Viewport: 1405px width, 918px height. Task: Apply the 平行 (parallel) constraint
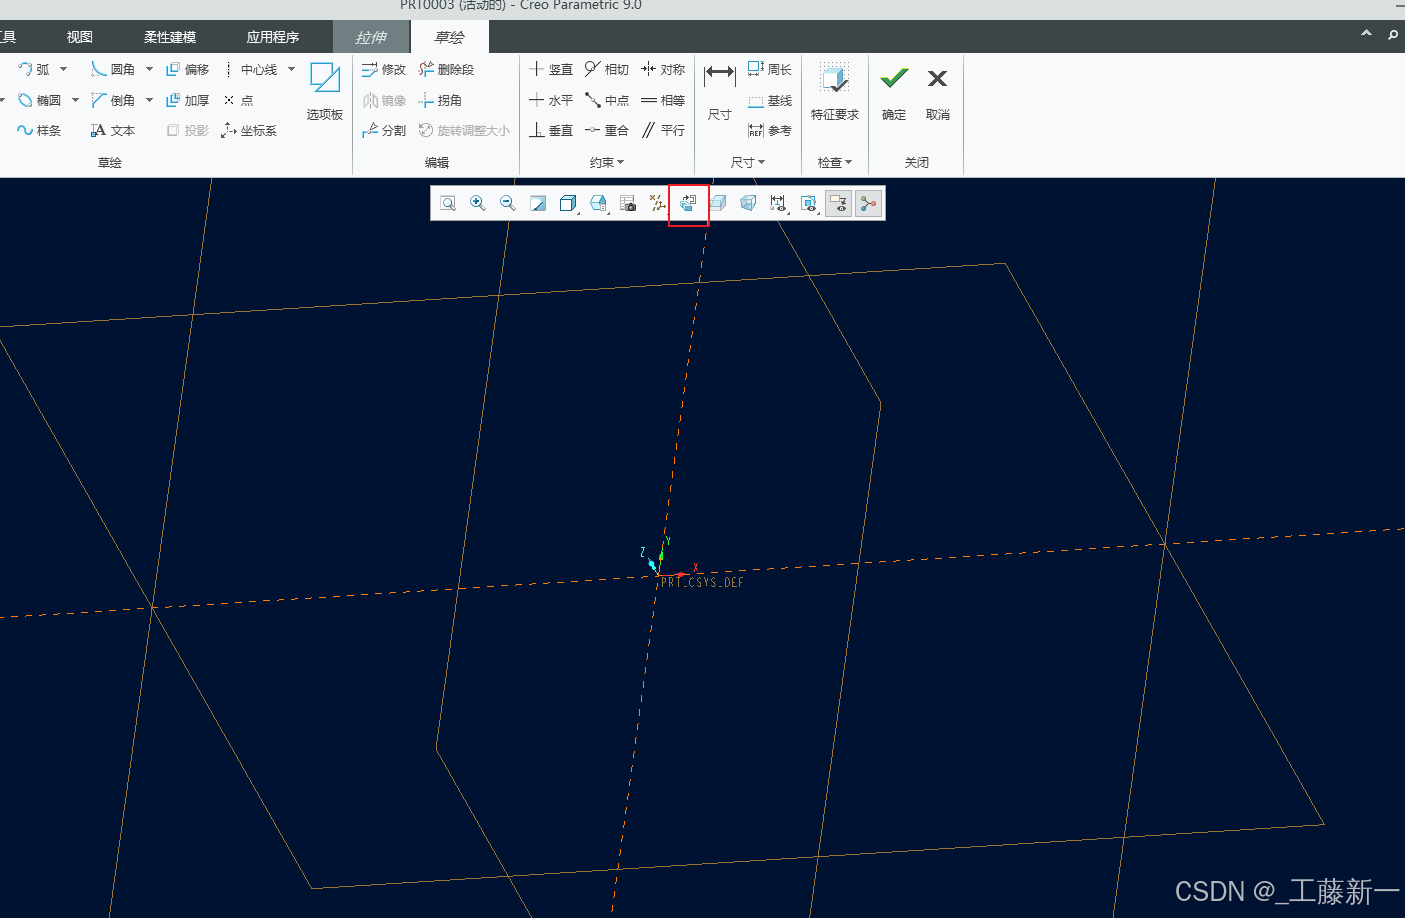point(663,130)
